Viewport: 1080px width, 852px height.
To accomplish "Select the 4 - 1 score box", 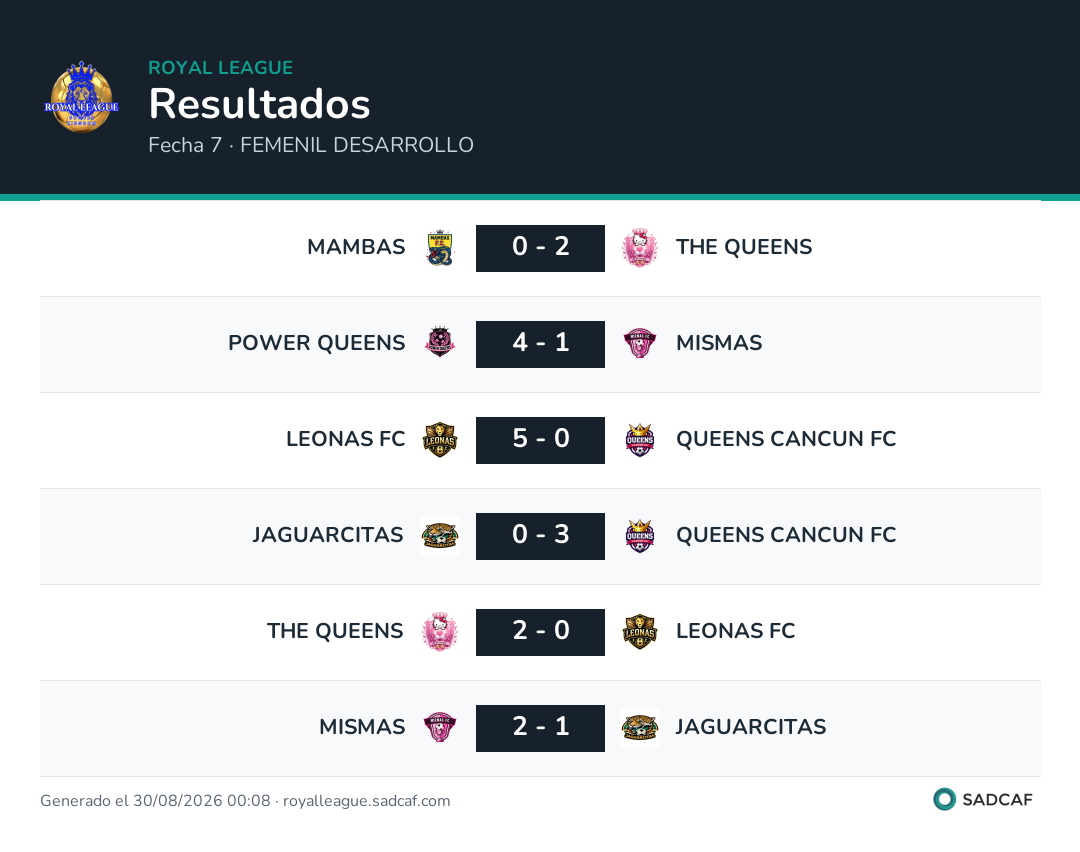I will pyautogui.click(x=541, y=344).
